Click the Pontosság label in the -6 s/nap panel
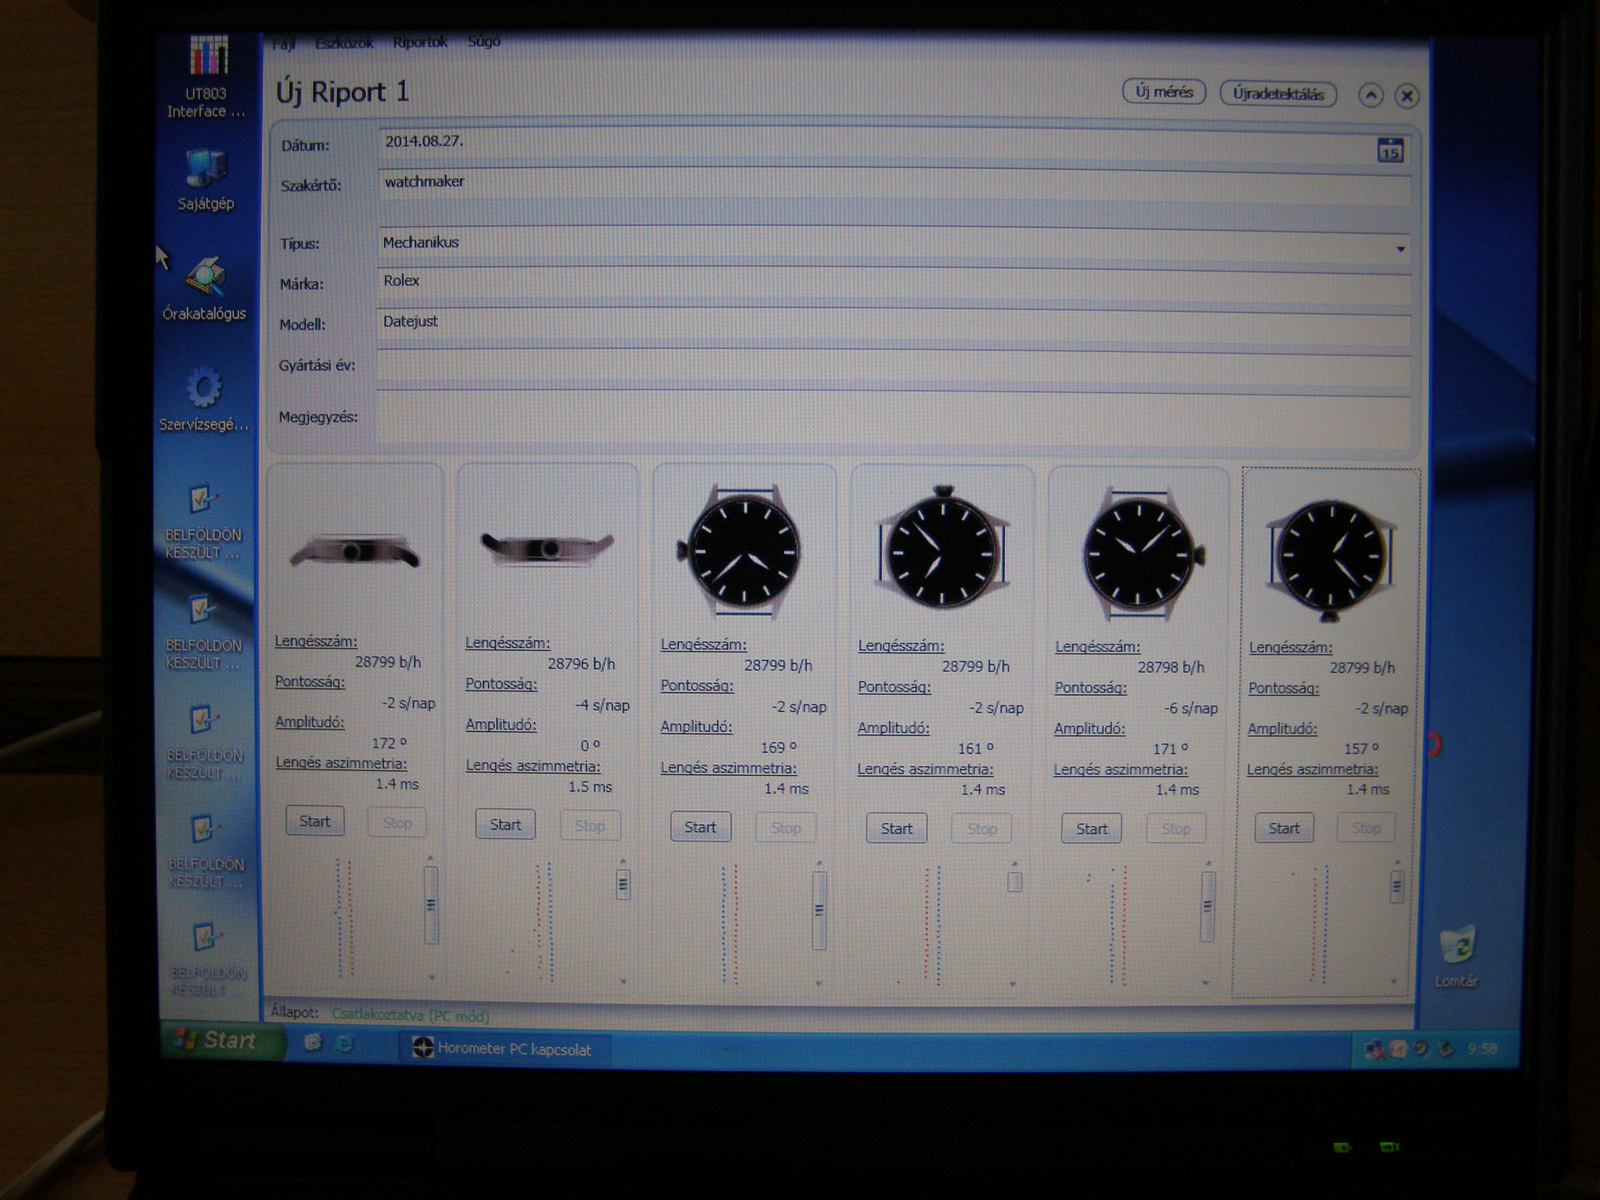The width and height of the screenshot is (1600, 1200). pos(1090,688)
